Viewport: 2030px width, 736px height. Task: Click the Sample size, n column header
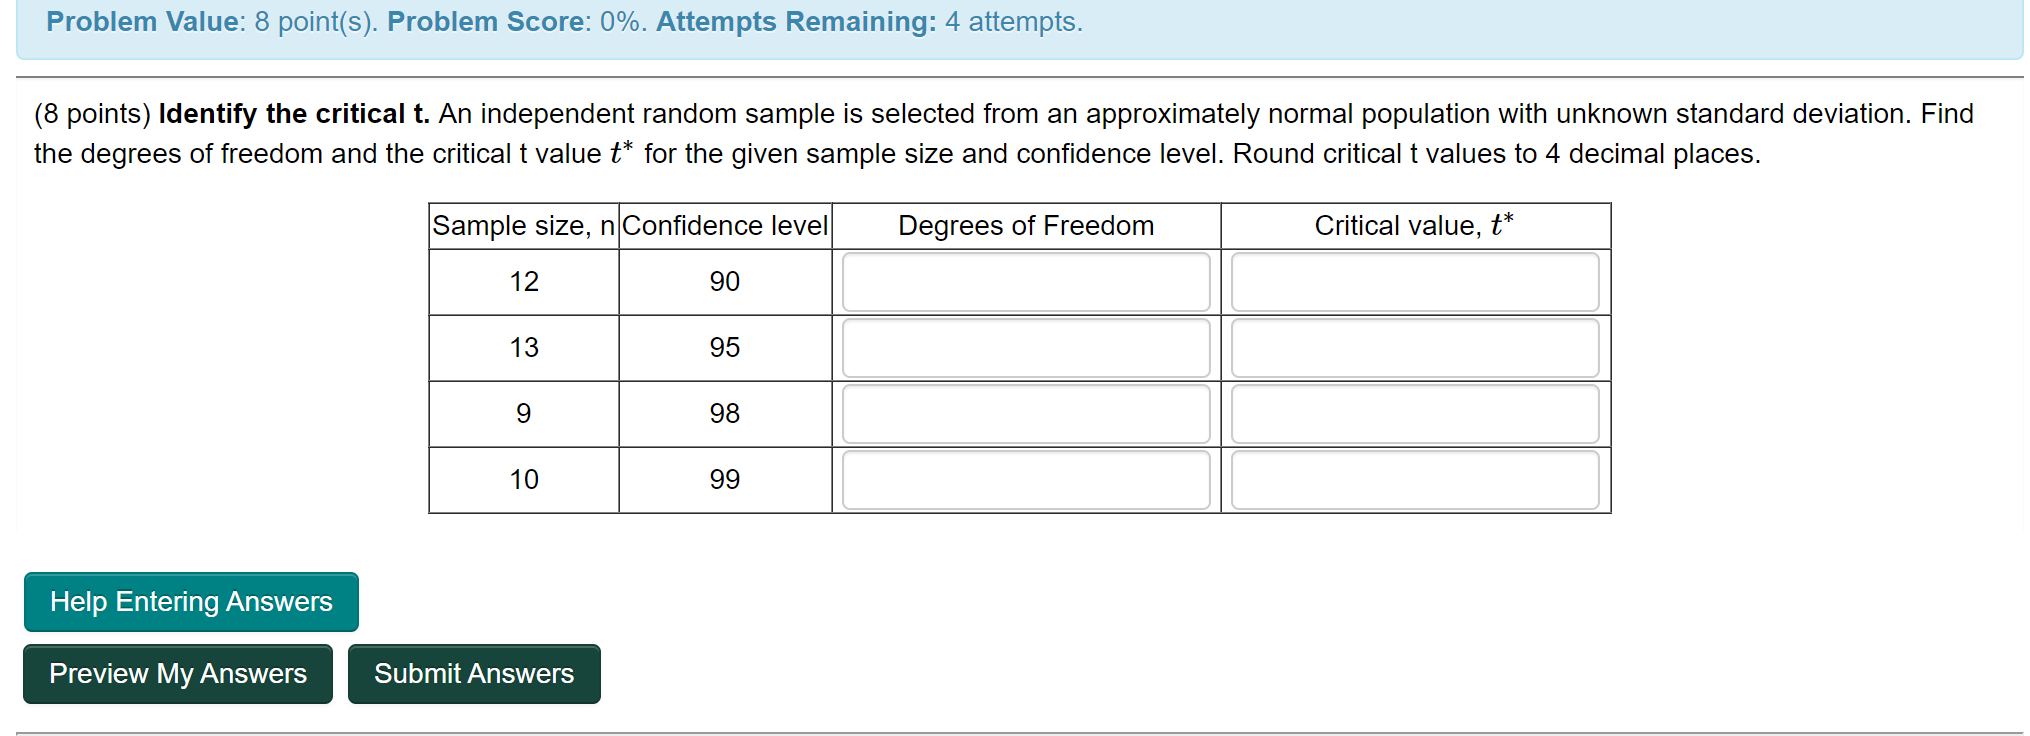pyautogui.click(x=524, y=226)
